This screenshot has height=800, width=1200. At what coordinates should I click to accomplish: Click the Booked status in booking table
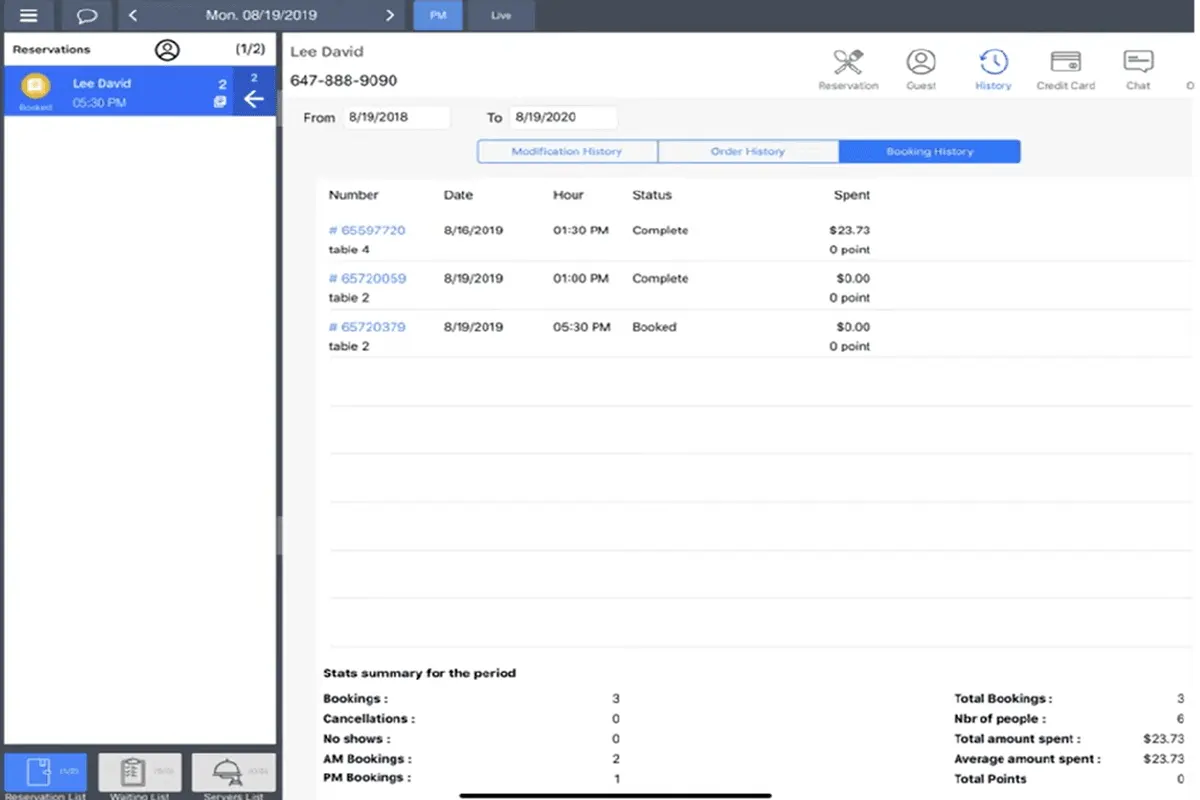tap(654, 327)
